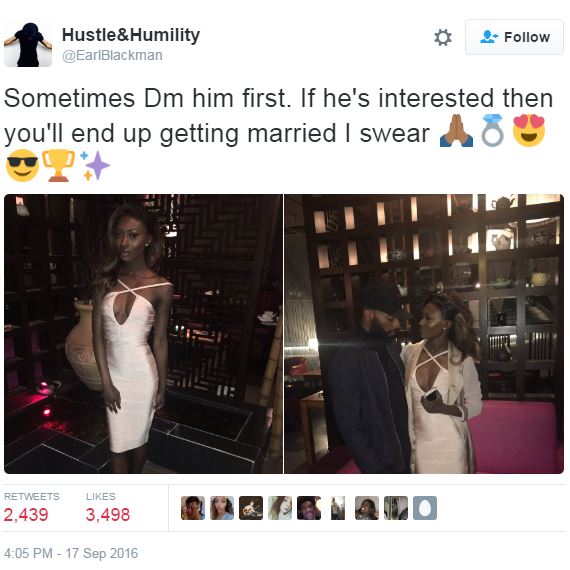Click the 4:05 PM - 17 Sep 2016 timestamp
Screen dimensions: 570x570
(x=71, y=553)
